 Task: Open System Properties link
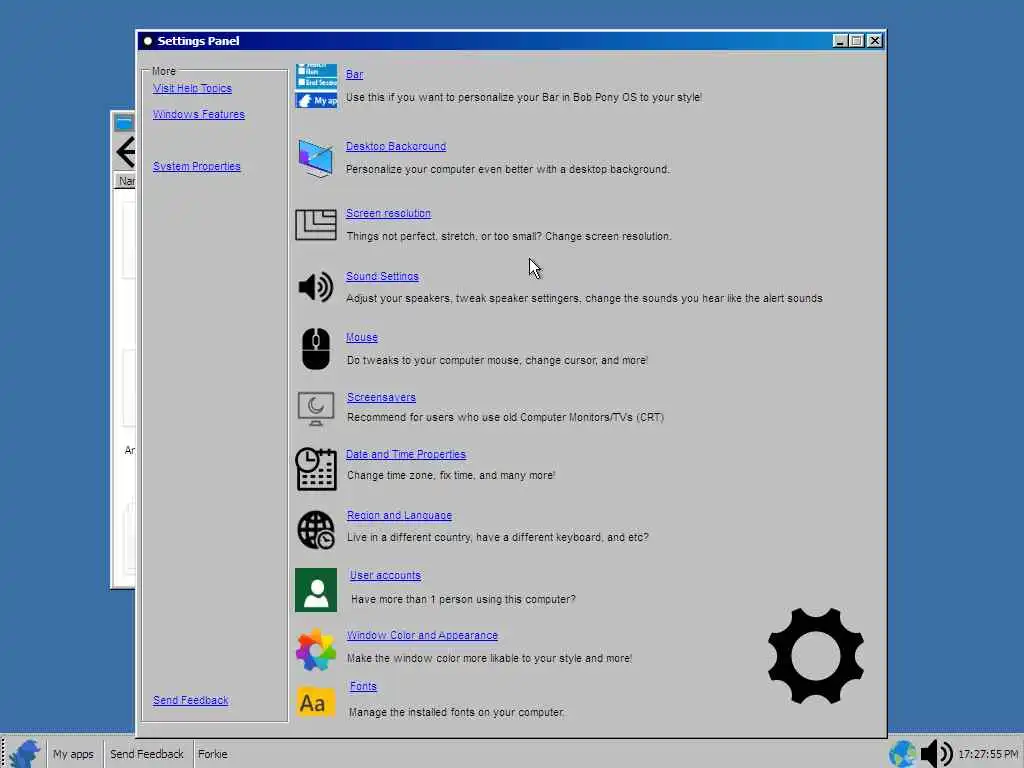(197, 167)
